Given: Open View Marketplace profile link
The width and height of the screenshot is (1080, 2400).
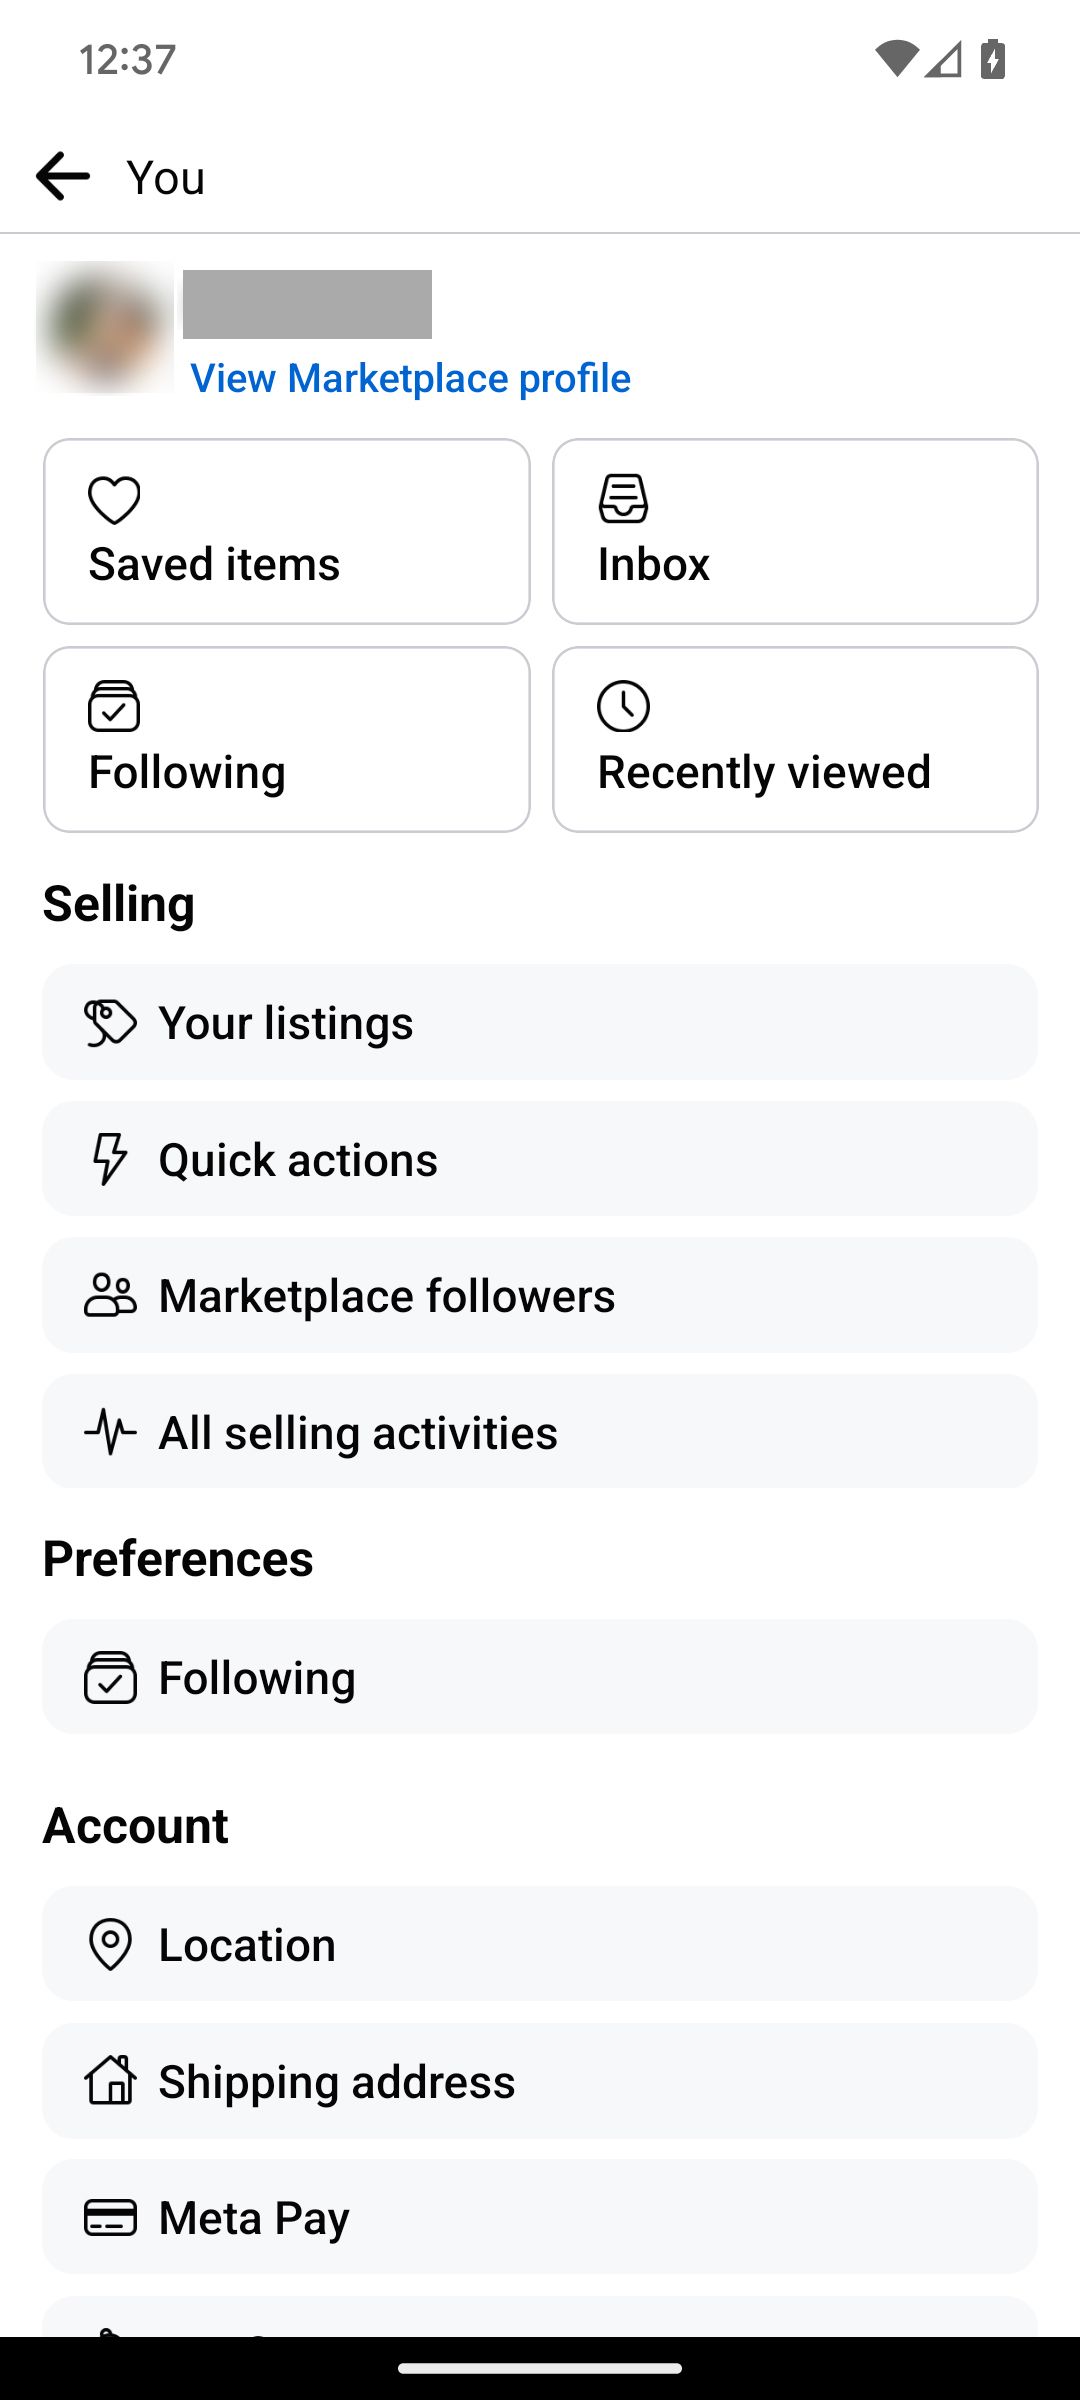Looking at the screenshot, I should pos(410,378).
